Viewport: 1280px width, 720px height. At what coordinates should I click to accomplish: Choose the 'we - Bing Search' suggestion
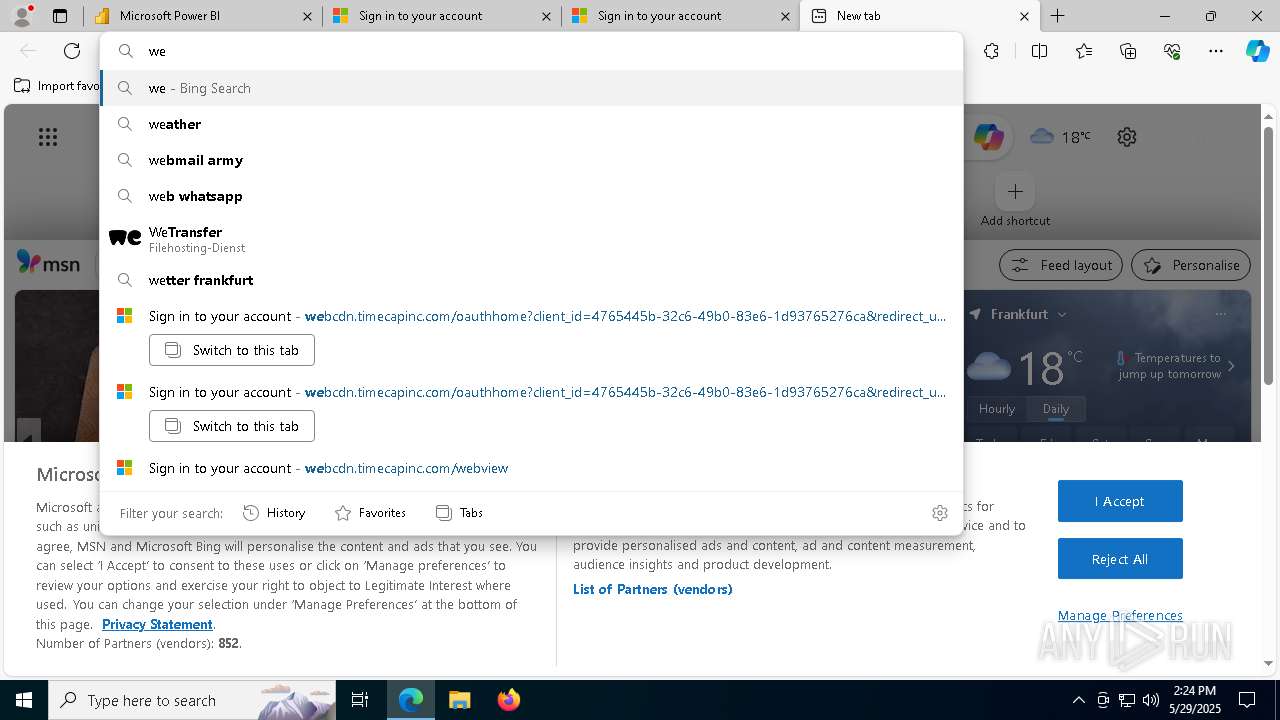[x=532, y=88]
